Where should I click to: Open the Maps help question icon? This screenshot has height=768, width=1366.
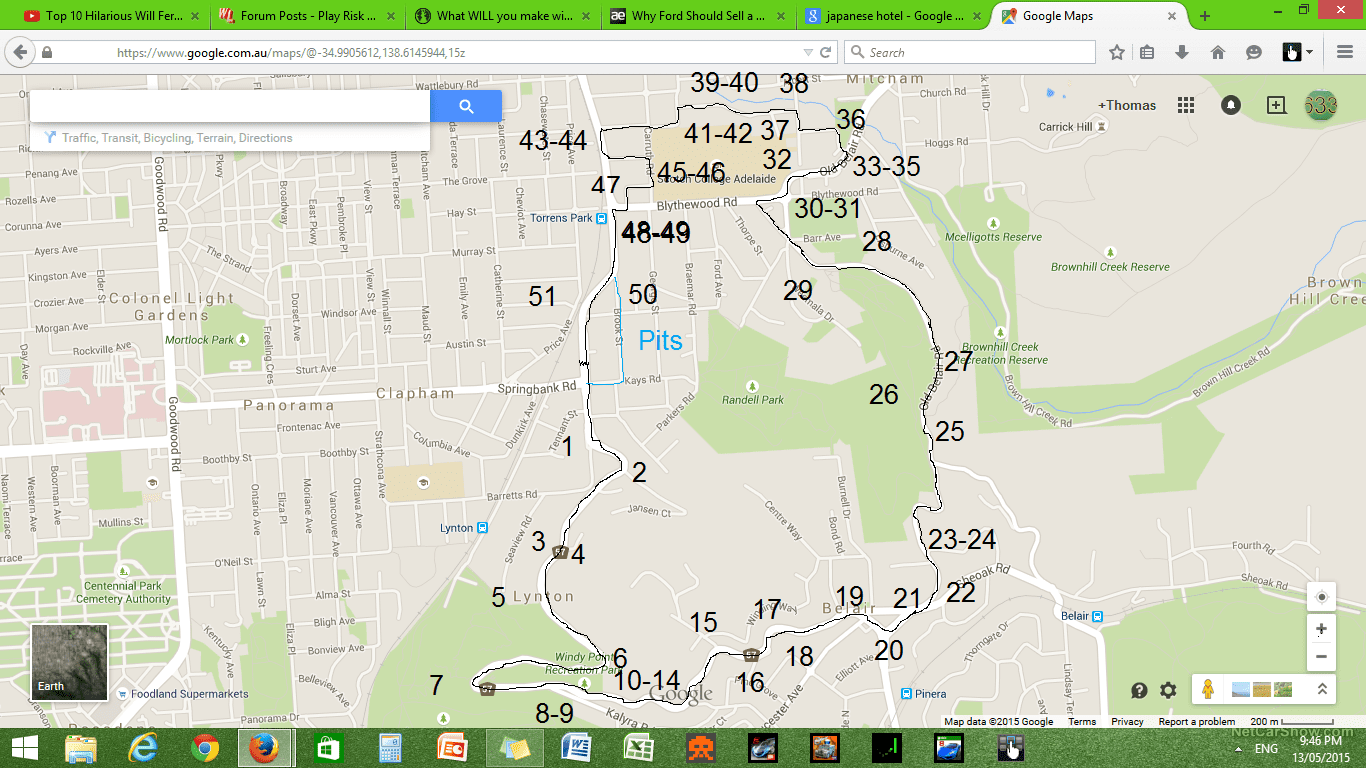coord(1139,690)
